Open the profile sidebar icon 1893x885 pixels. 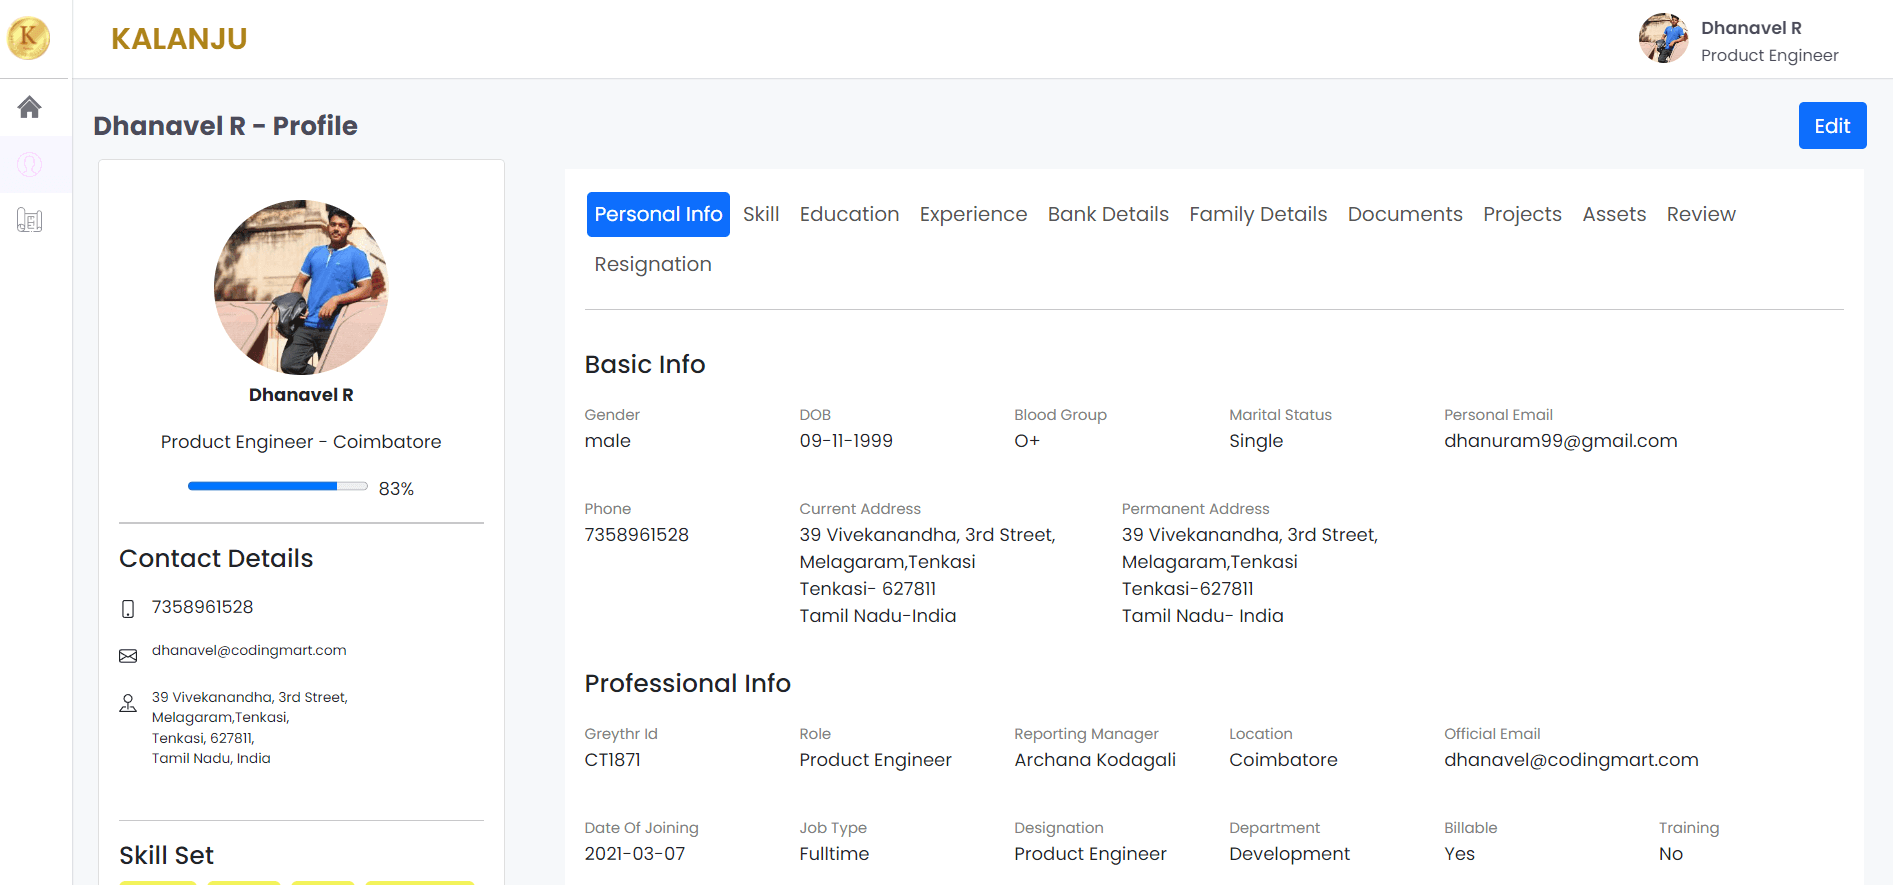(29, 164)
